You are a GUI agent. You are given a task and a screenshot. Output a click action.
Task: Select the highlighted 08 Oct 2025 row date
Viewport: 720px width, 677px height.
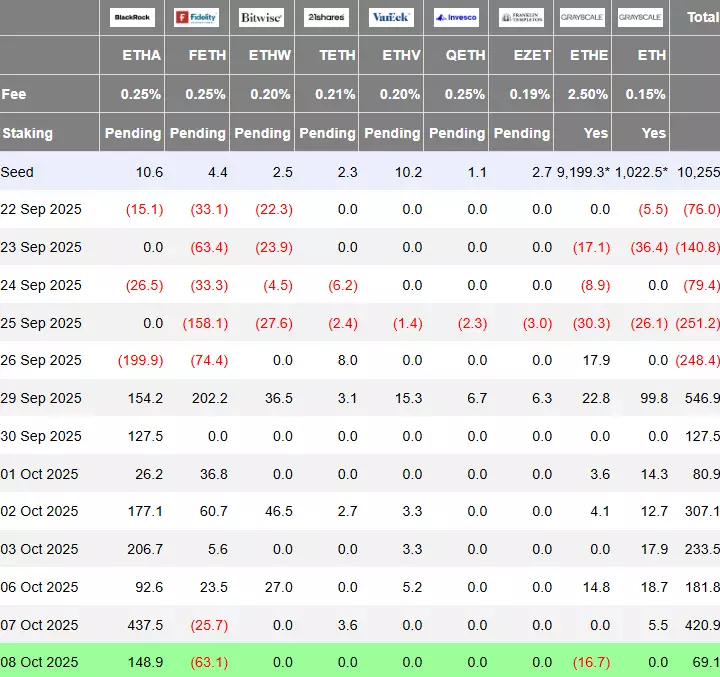41,662
